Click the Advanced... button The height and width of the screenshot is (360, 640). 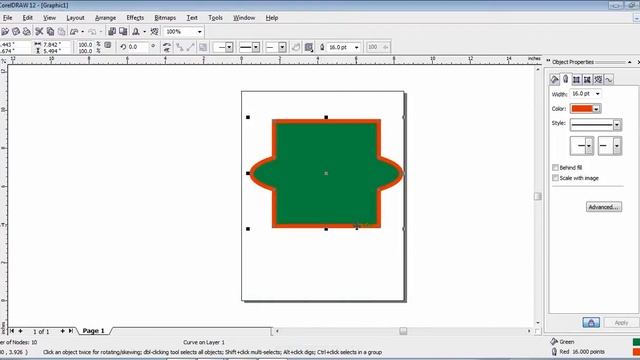[x=604, y=207]
